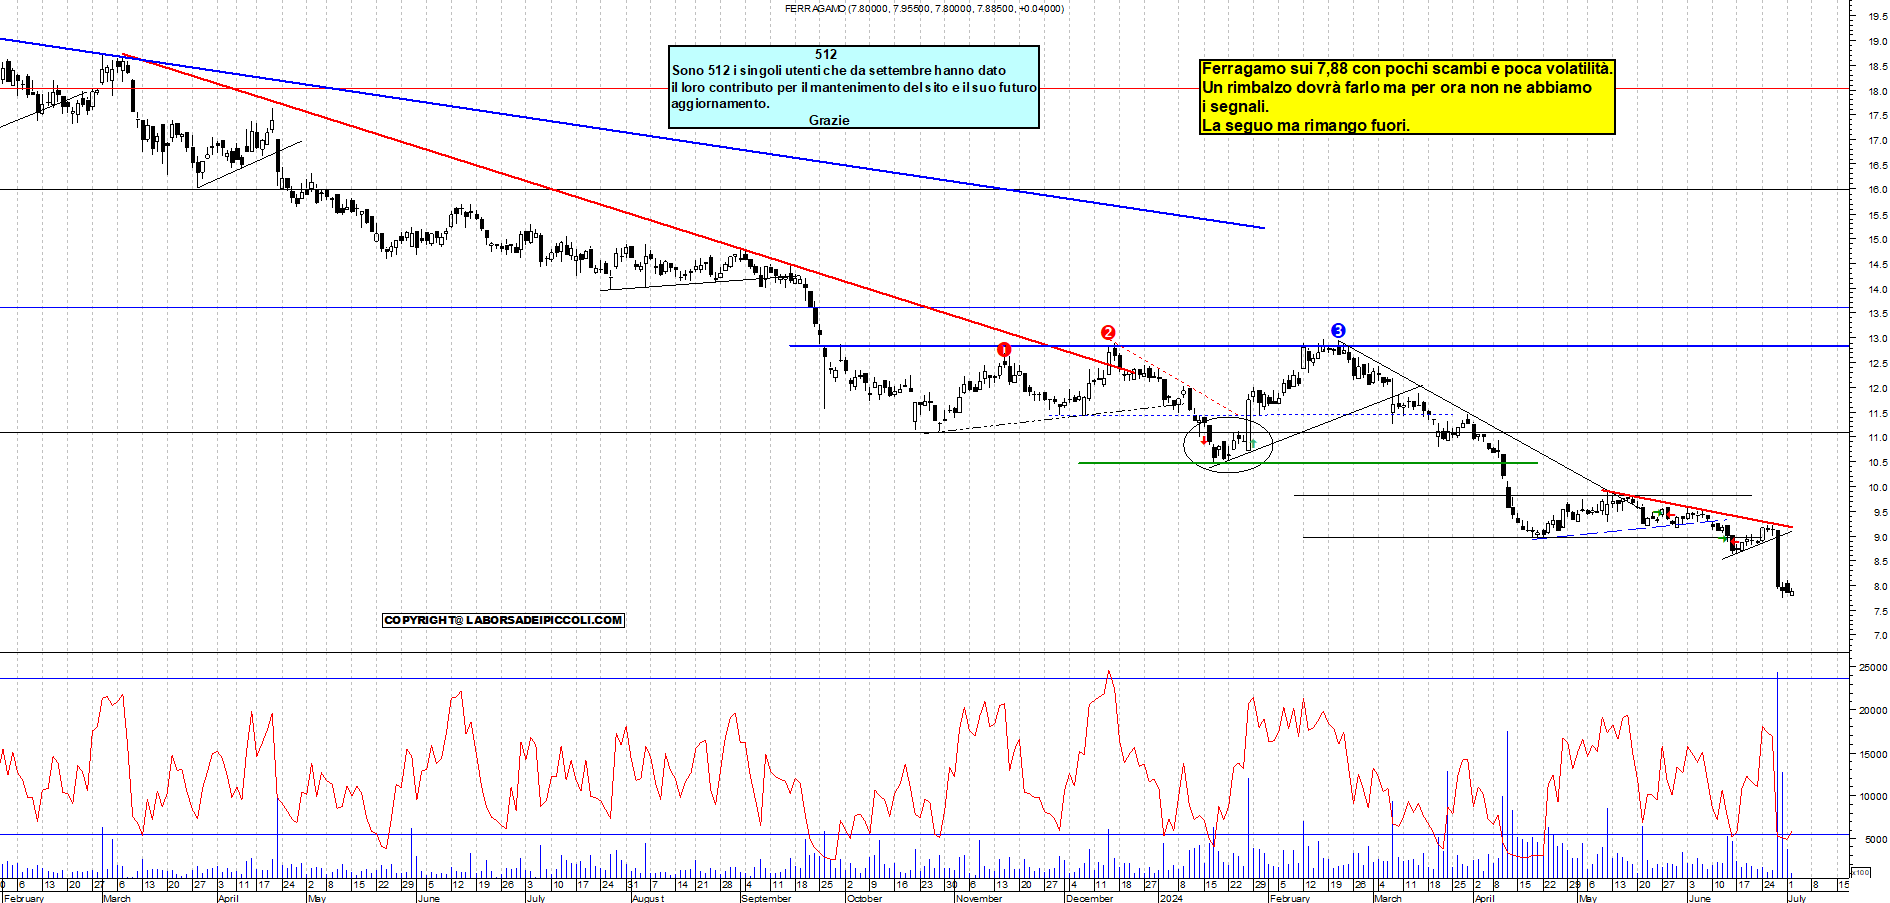The image size is (1890, 903).
Task: Click the 10000 volume axis value
Action: point(1873,797)
